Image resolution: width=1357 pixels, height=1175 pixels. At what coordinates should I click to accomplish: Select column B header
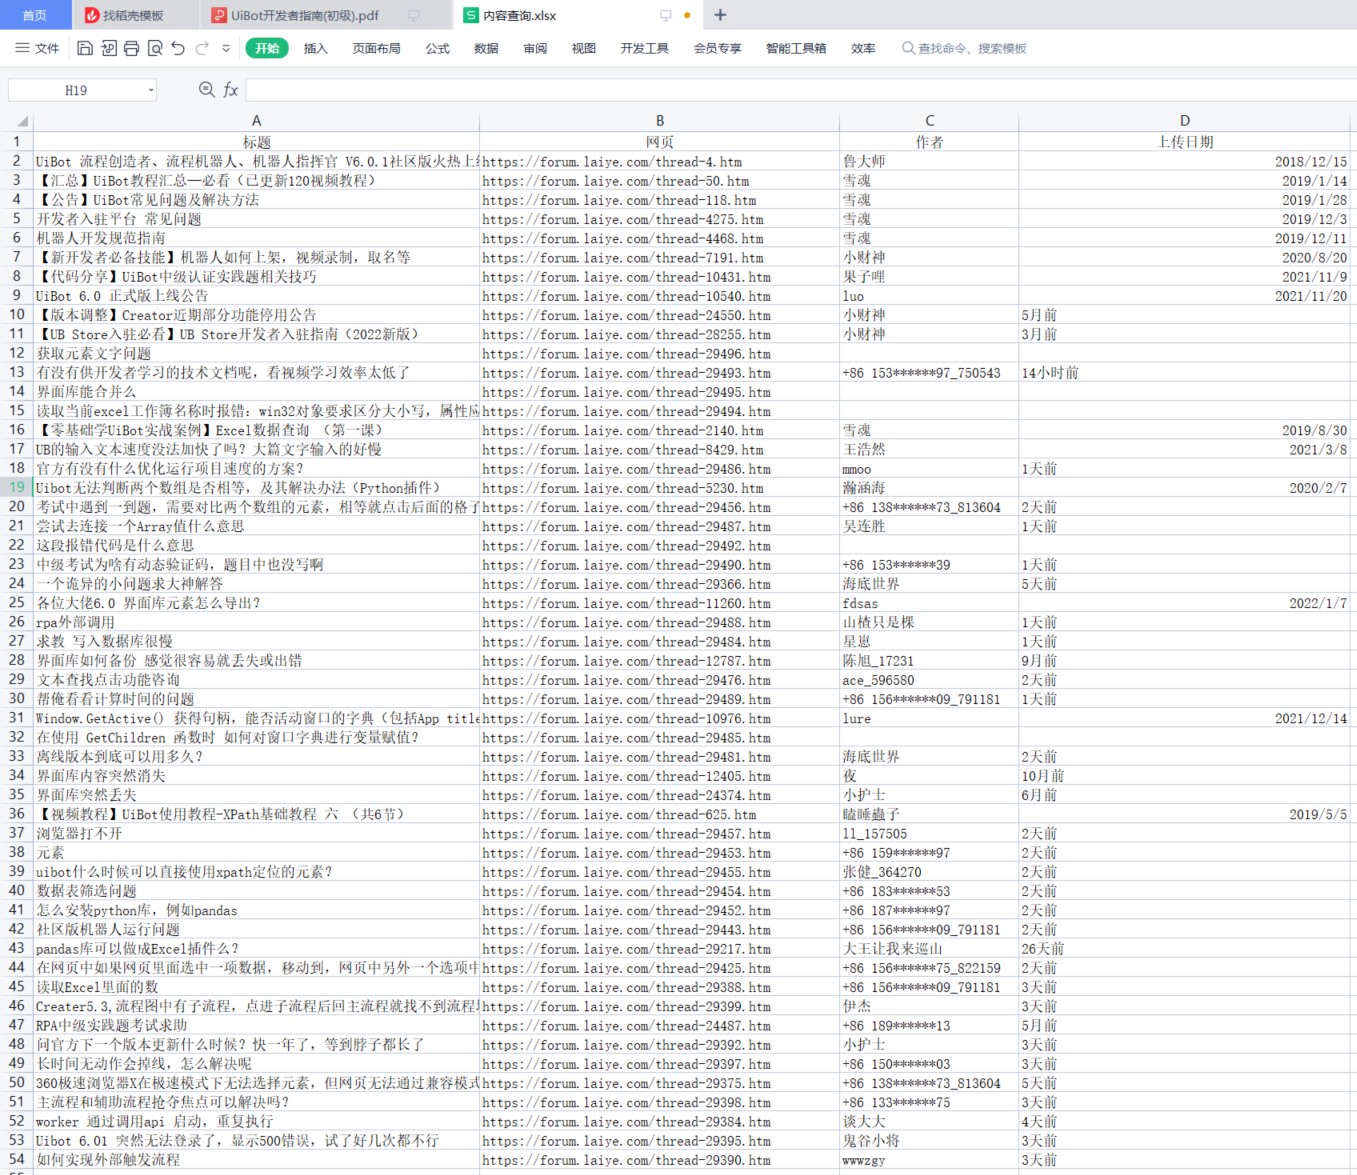pyautogui.click(x=660, y=121)
